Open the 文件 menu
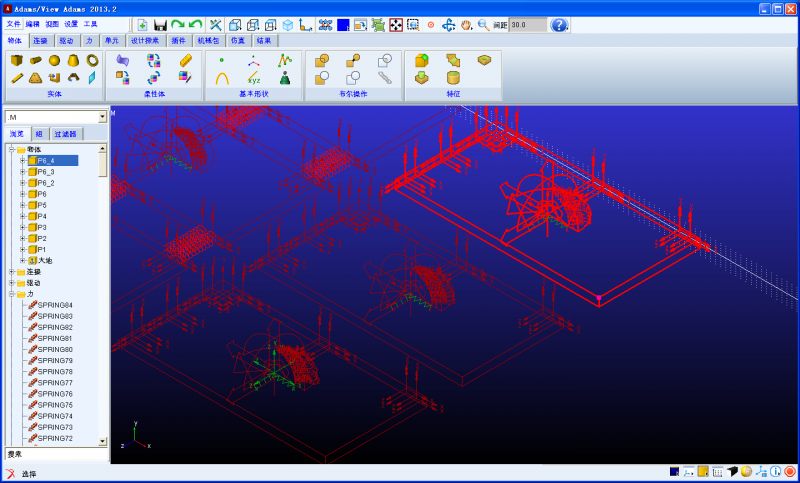 pos(13,24)
